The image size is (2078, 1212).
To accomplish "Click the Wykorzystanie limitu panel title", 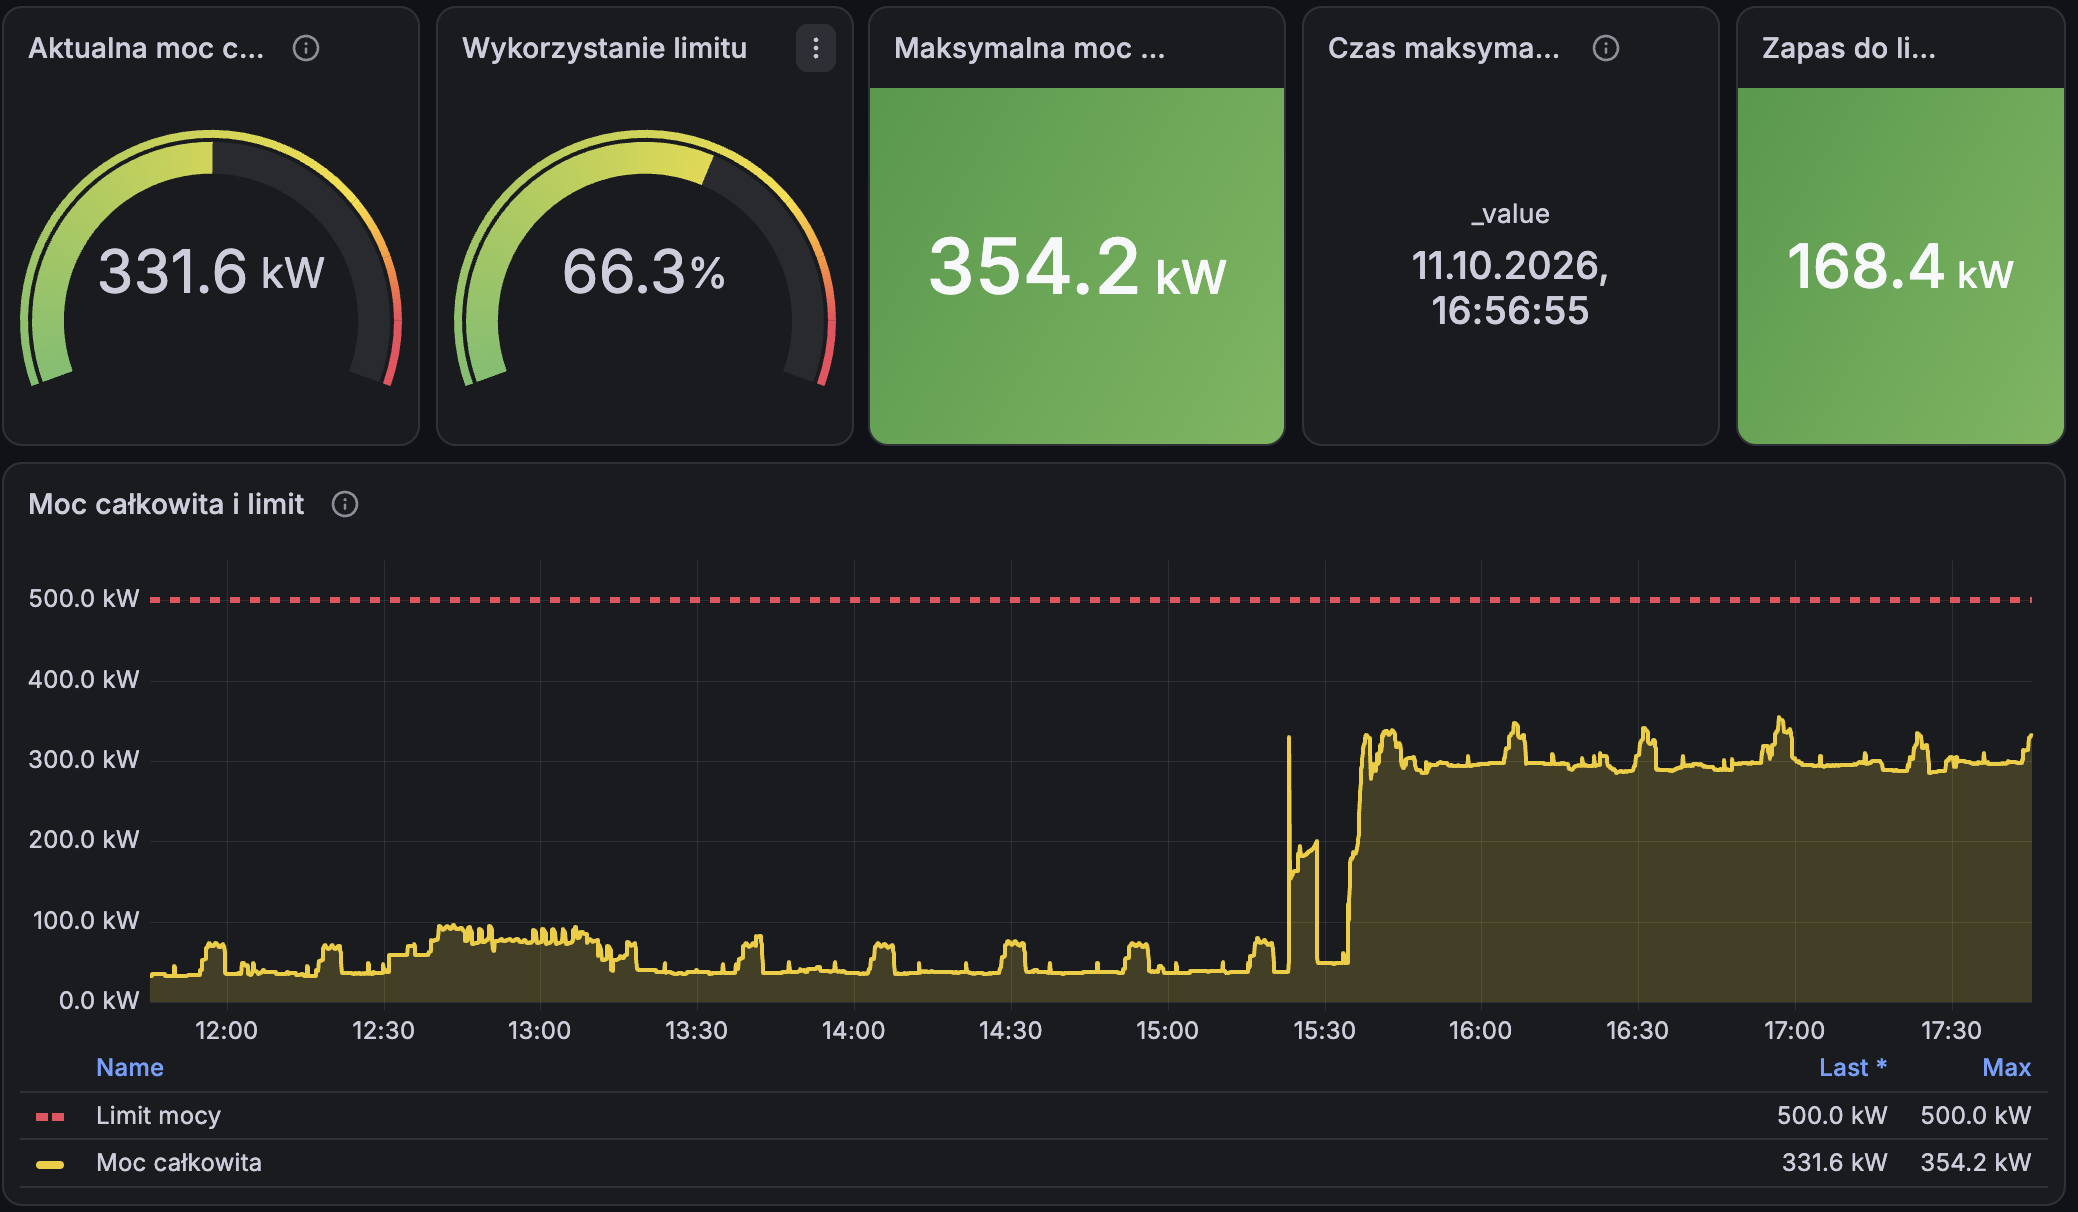I will click(604, 48).
